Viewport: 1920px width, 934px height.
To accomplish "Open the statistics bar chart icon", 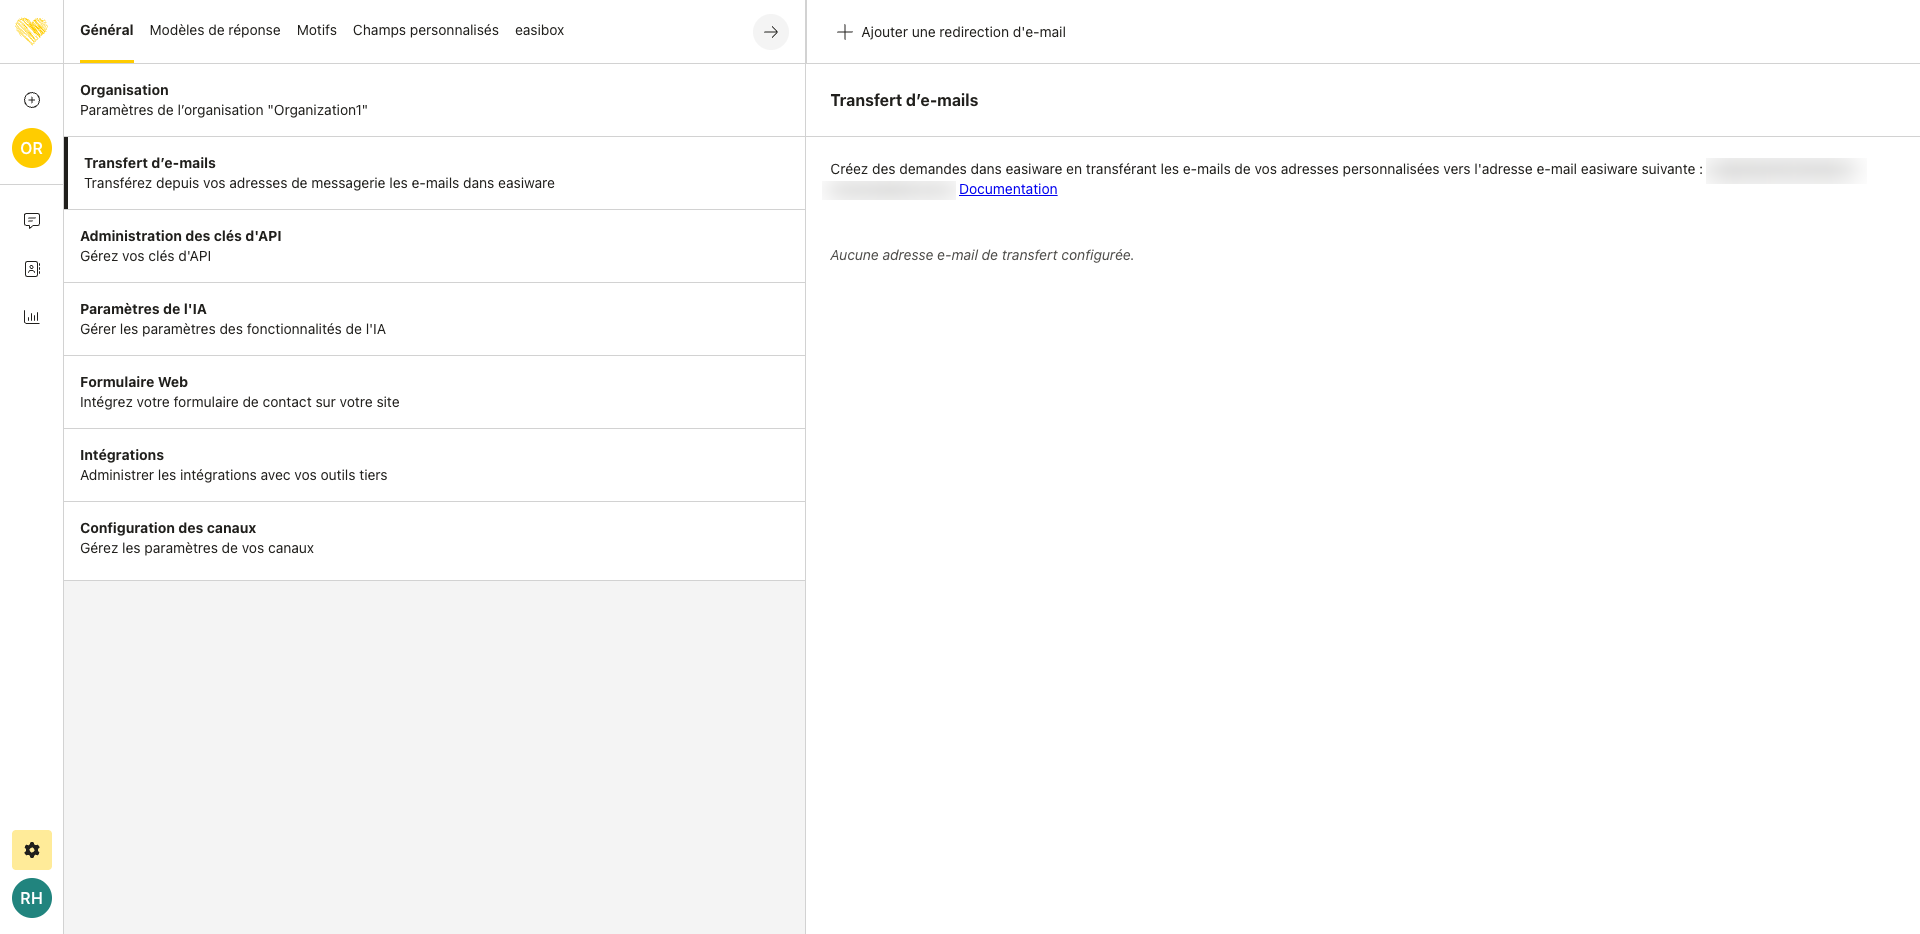I will tap(32, 317).
